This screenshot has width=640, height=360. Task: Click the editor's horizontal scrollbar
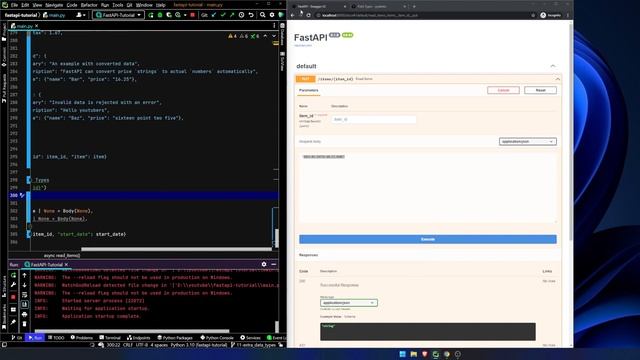click(x=176, y=249)
